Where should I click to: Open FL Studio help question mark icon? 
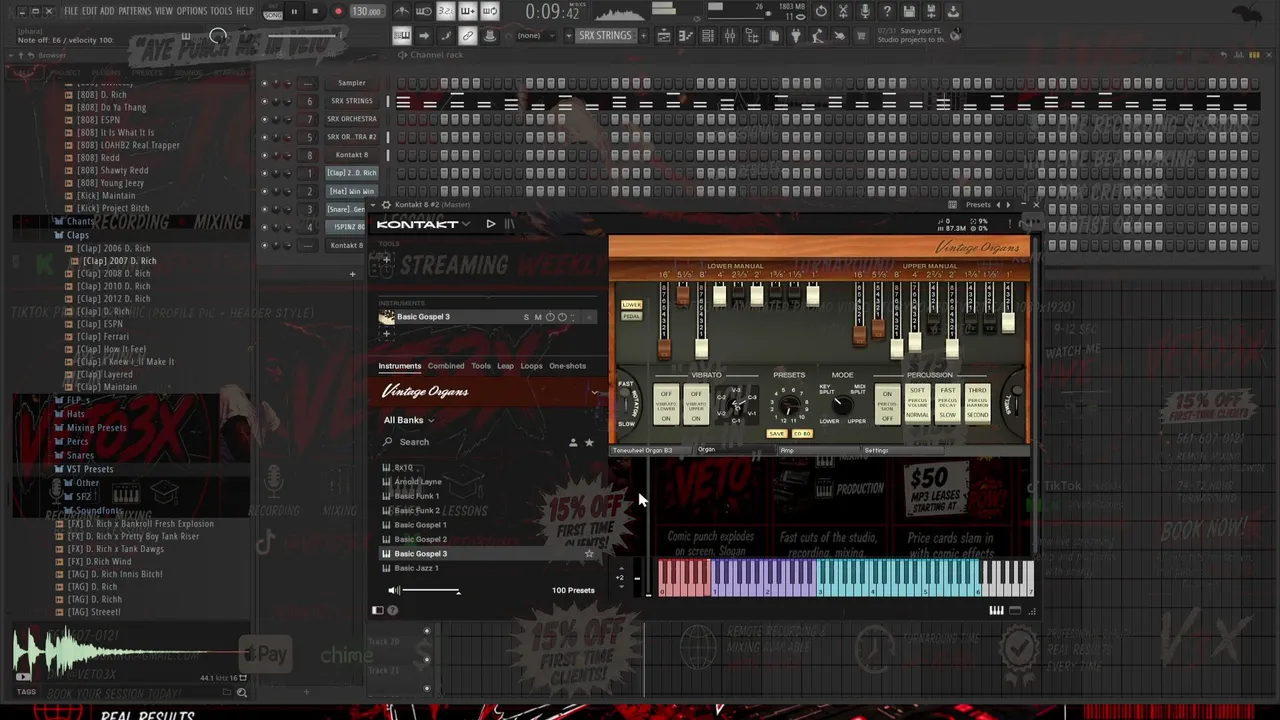pos(887,11)
